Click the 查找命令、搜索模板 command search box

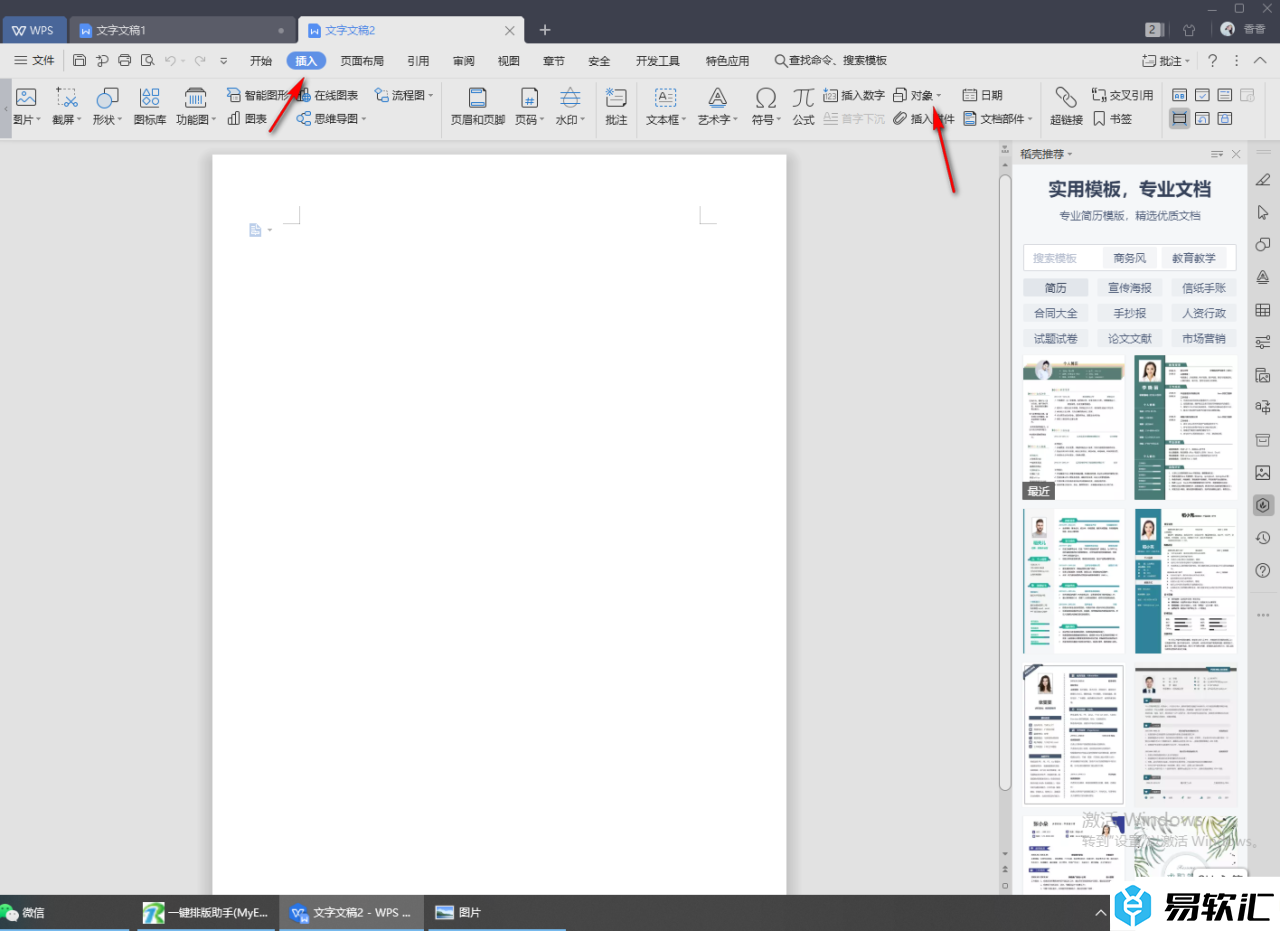tap(831, 61)
